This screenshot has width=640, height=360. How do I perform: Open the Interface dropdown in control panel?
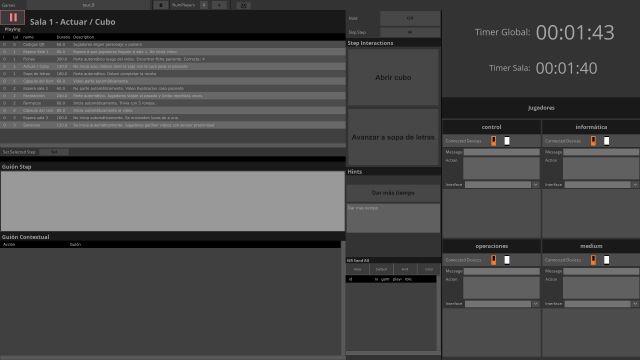535,184
